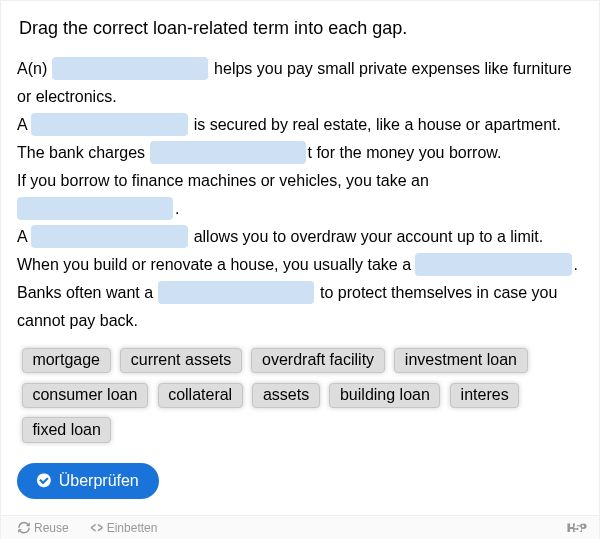Viewport: 600px width, 539px height.
Task: Click the Reuse link
Action: 43,528
